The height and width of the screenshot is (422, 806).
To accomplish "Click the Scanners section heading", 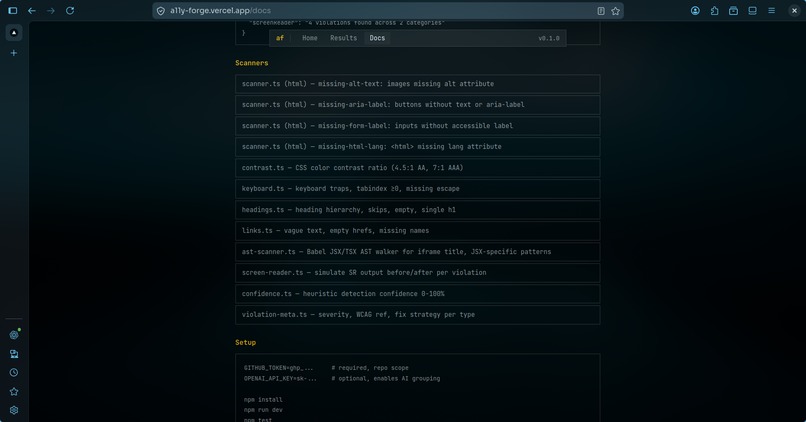I will coord(251,63).
